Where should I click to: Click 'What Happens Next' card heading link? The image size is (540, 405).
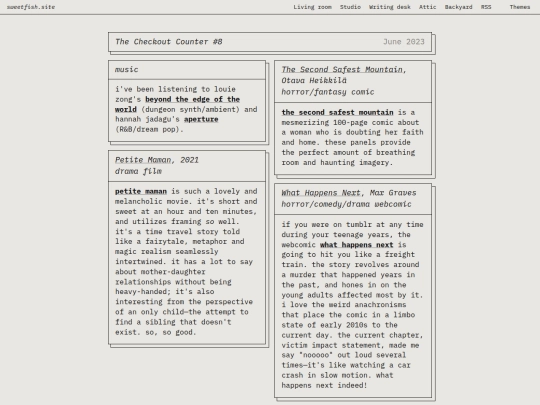(x=321, y=193)
